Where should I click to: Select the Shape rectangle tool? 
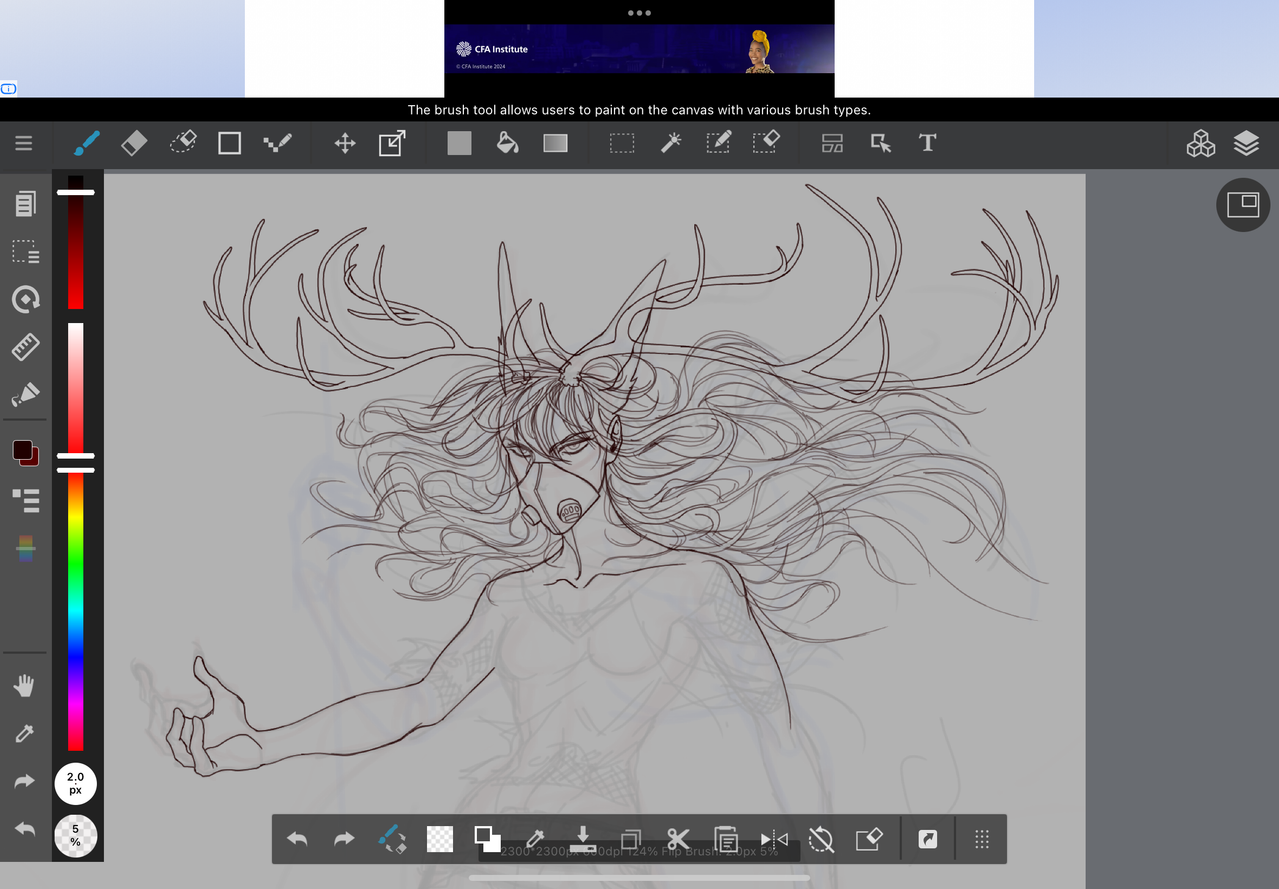click(230, 144)
